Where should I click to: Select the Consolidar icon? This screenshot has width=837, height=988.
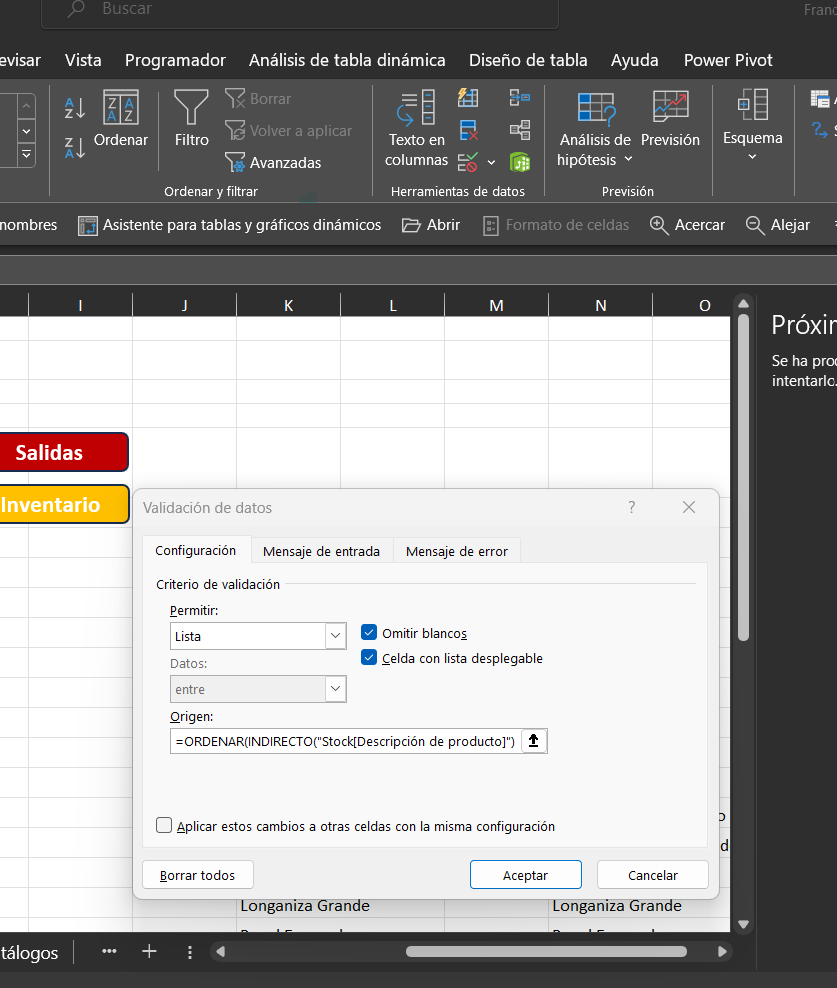point(518,97)
